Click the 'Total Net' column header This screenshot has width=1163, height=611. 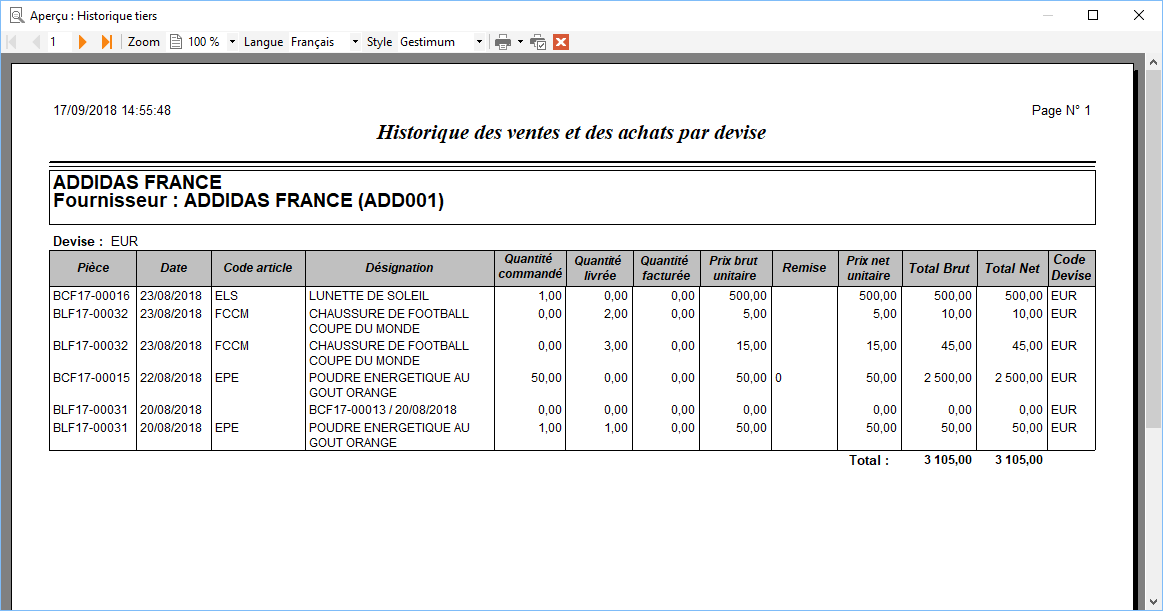[1012, 268]
